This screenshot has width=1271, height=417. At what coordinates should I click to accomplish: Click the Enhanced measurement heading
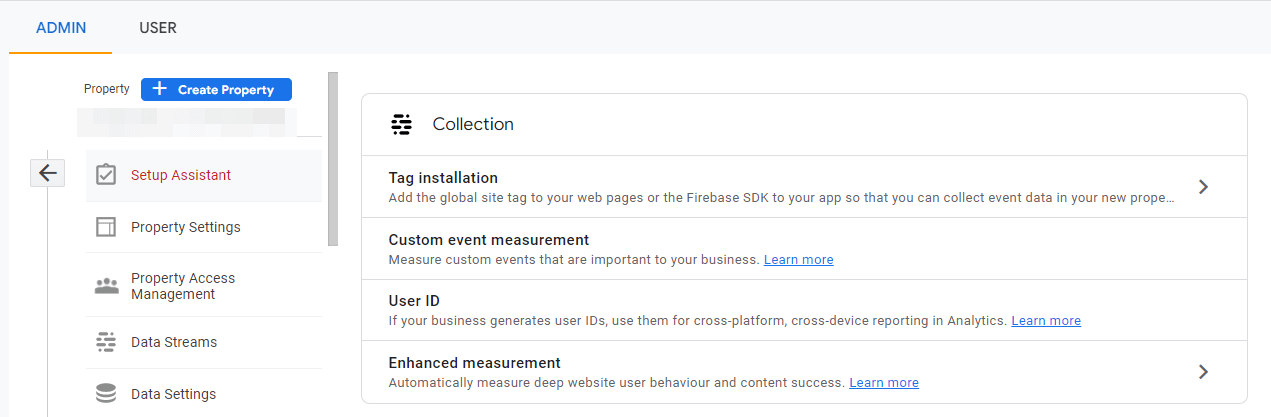coord(474,363)
